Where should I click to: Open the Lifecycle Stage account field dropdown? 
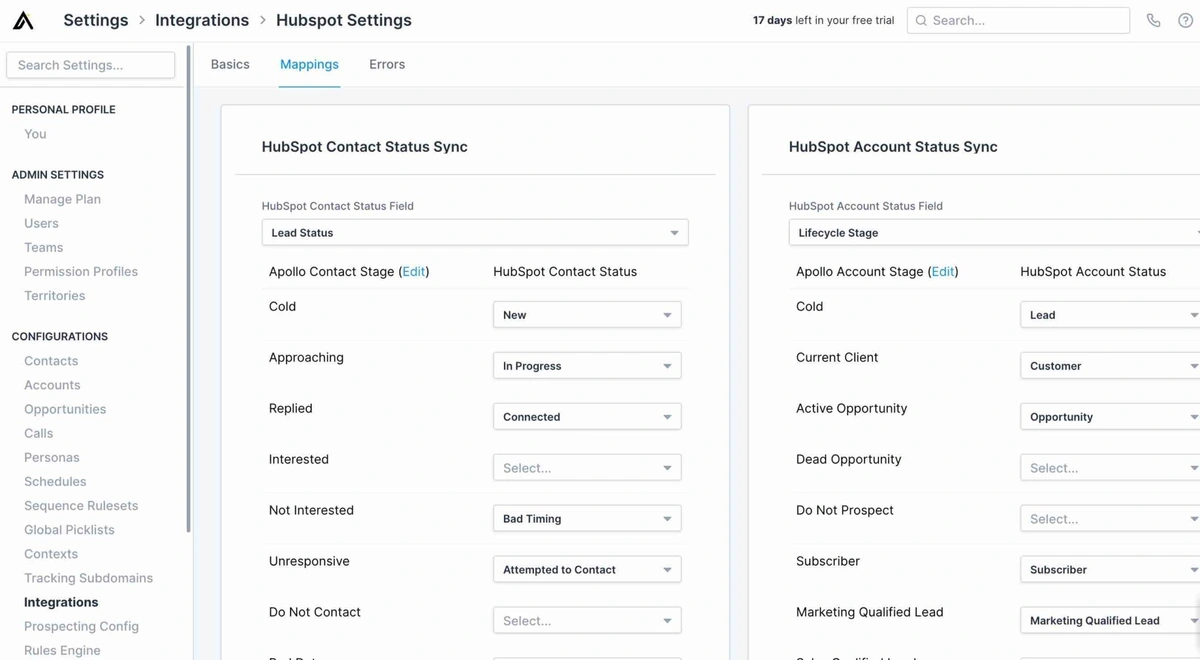pyautogui.click(x=995, y=232)
